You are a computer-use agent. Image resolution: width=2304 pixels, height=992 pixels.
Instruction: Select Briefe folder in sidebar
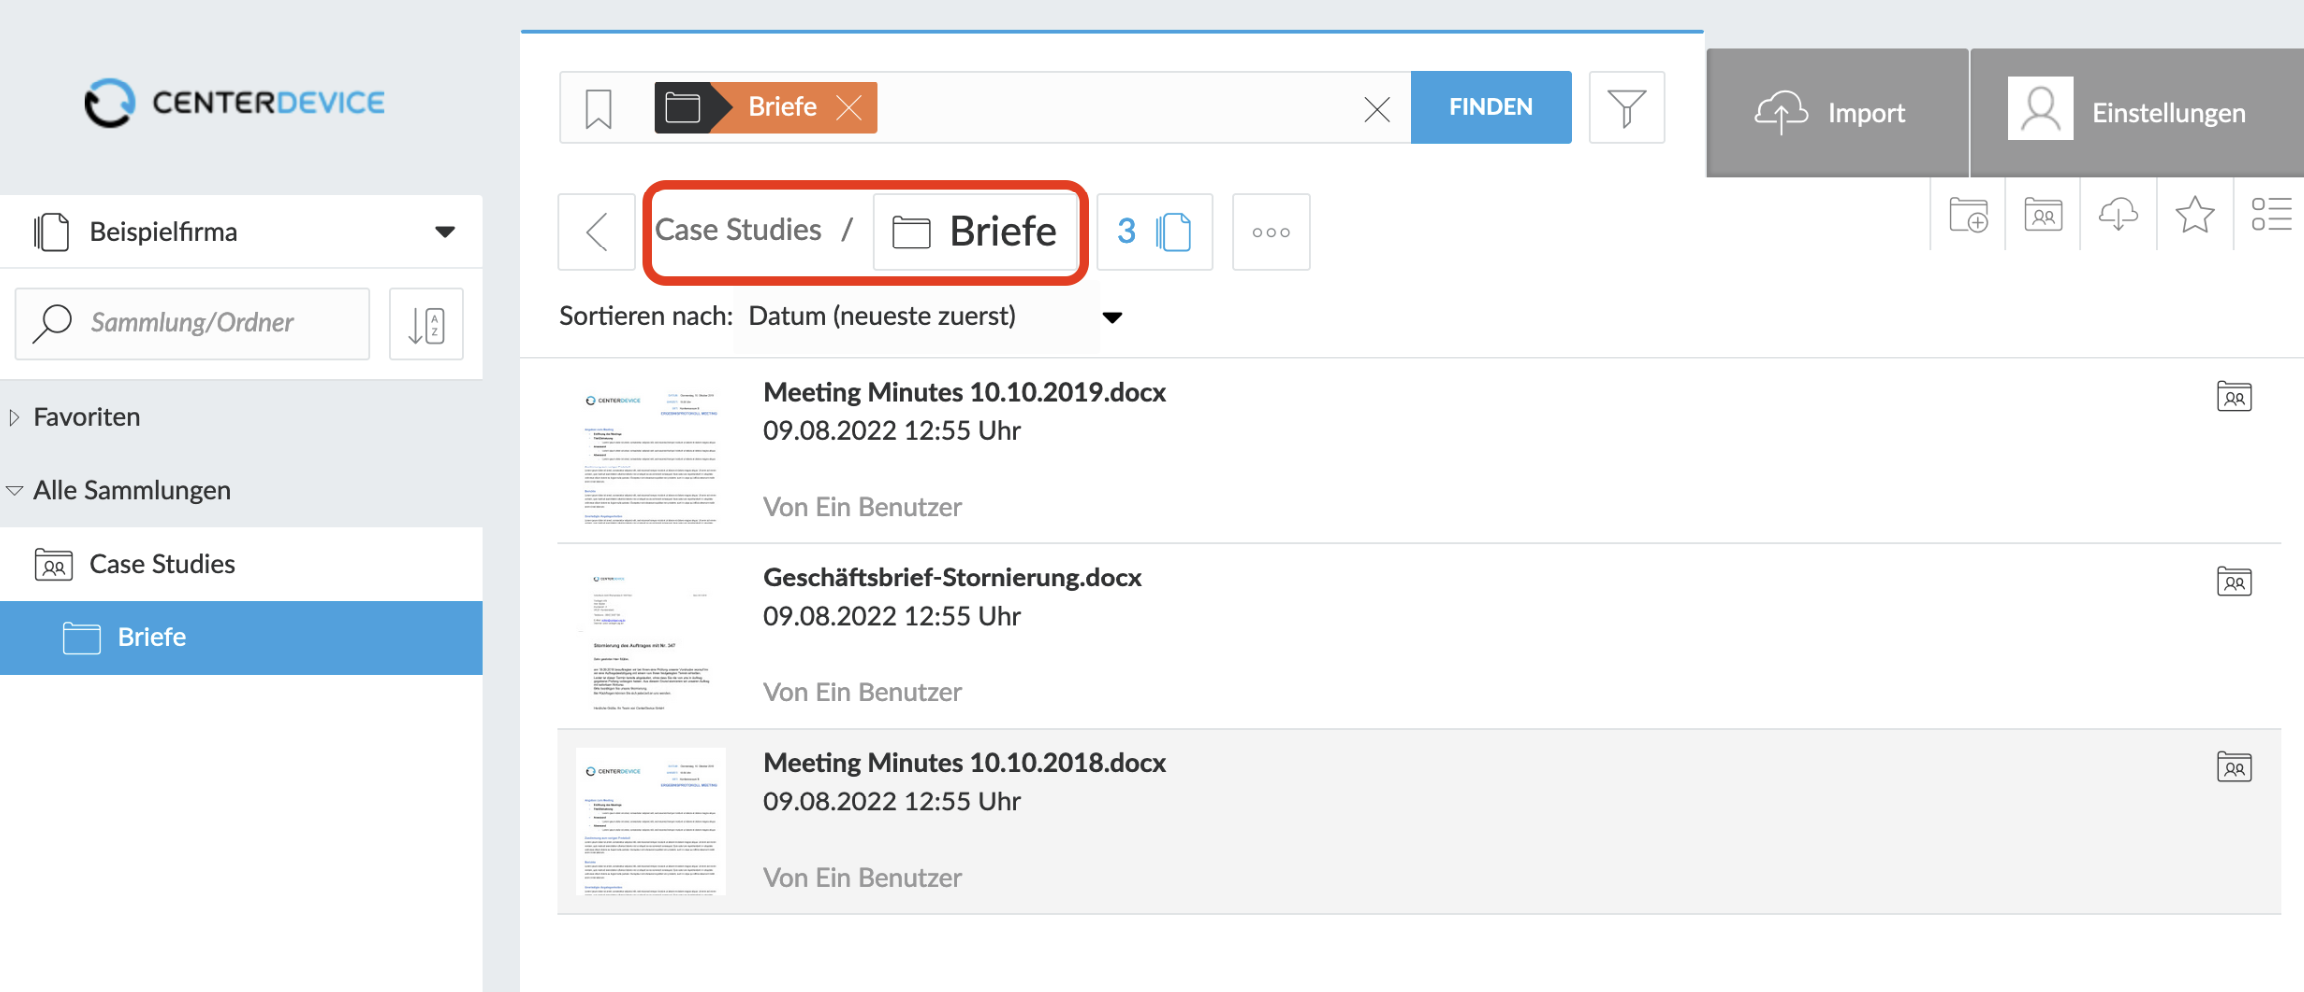[x=241, y=638]
